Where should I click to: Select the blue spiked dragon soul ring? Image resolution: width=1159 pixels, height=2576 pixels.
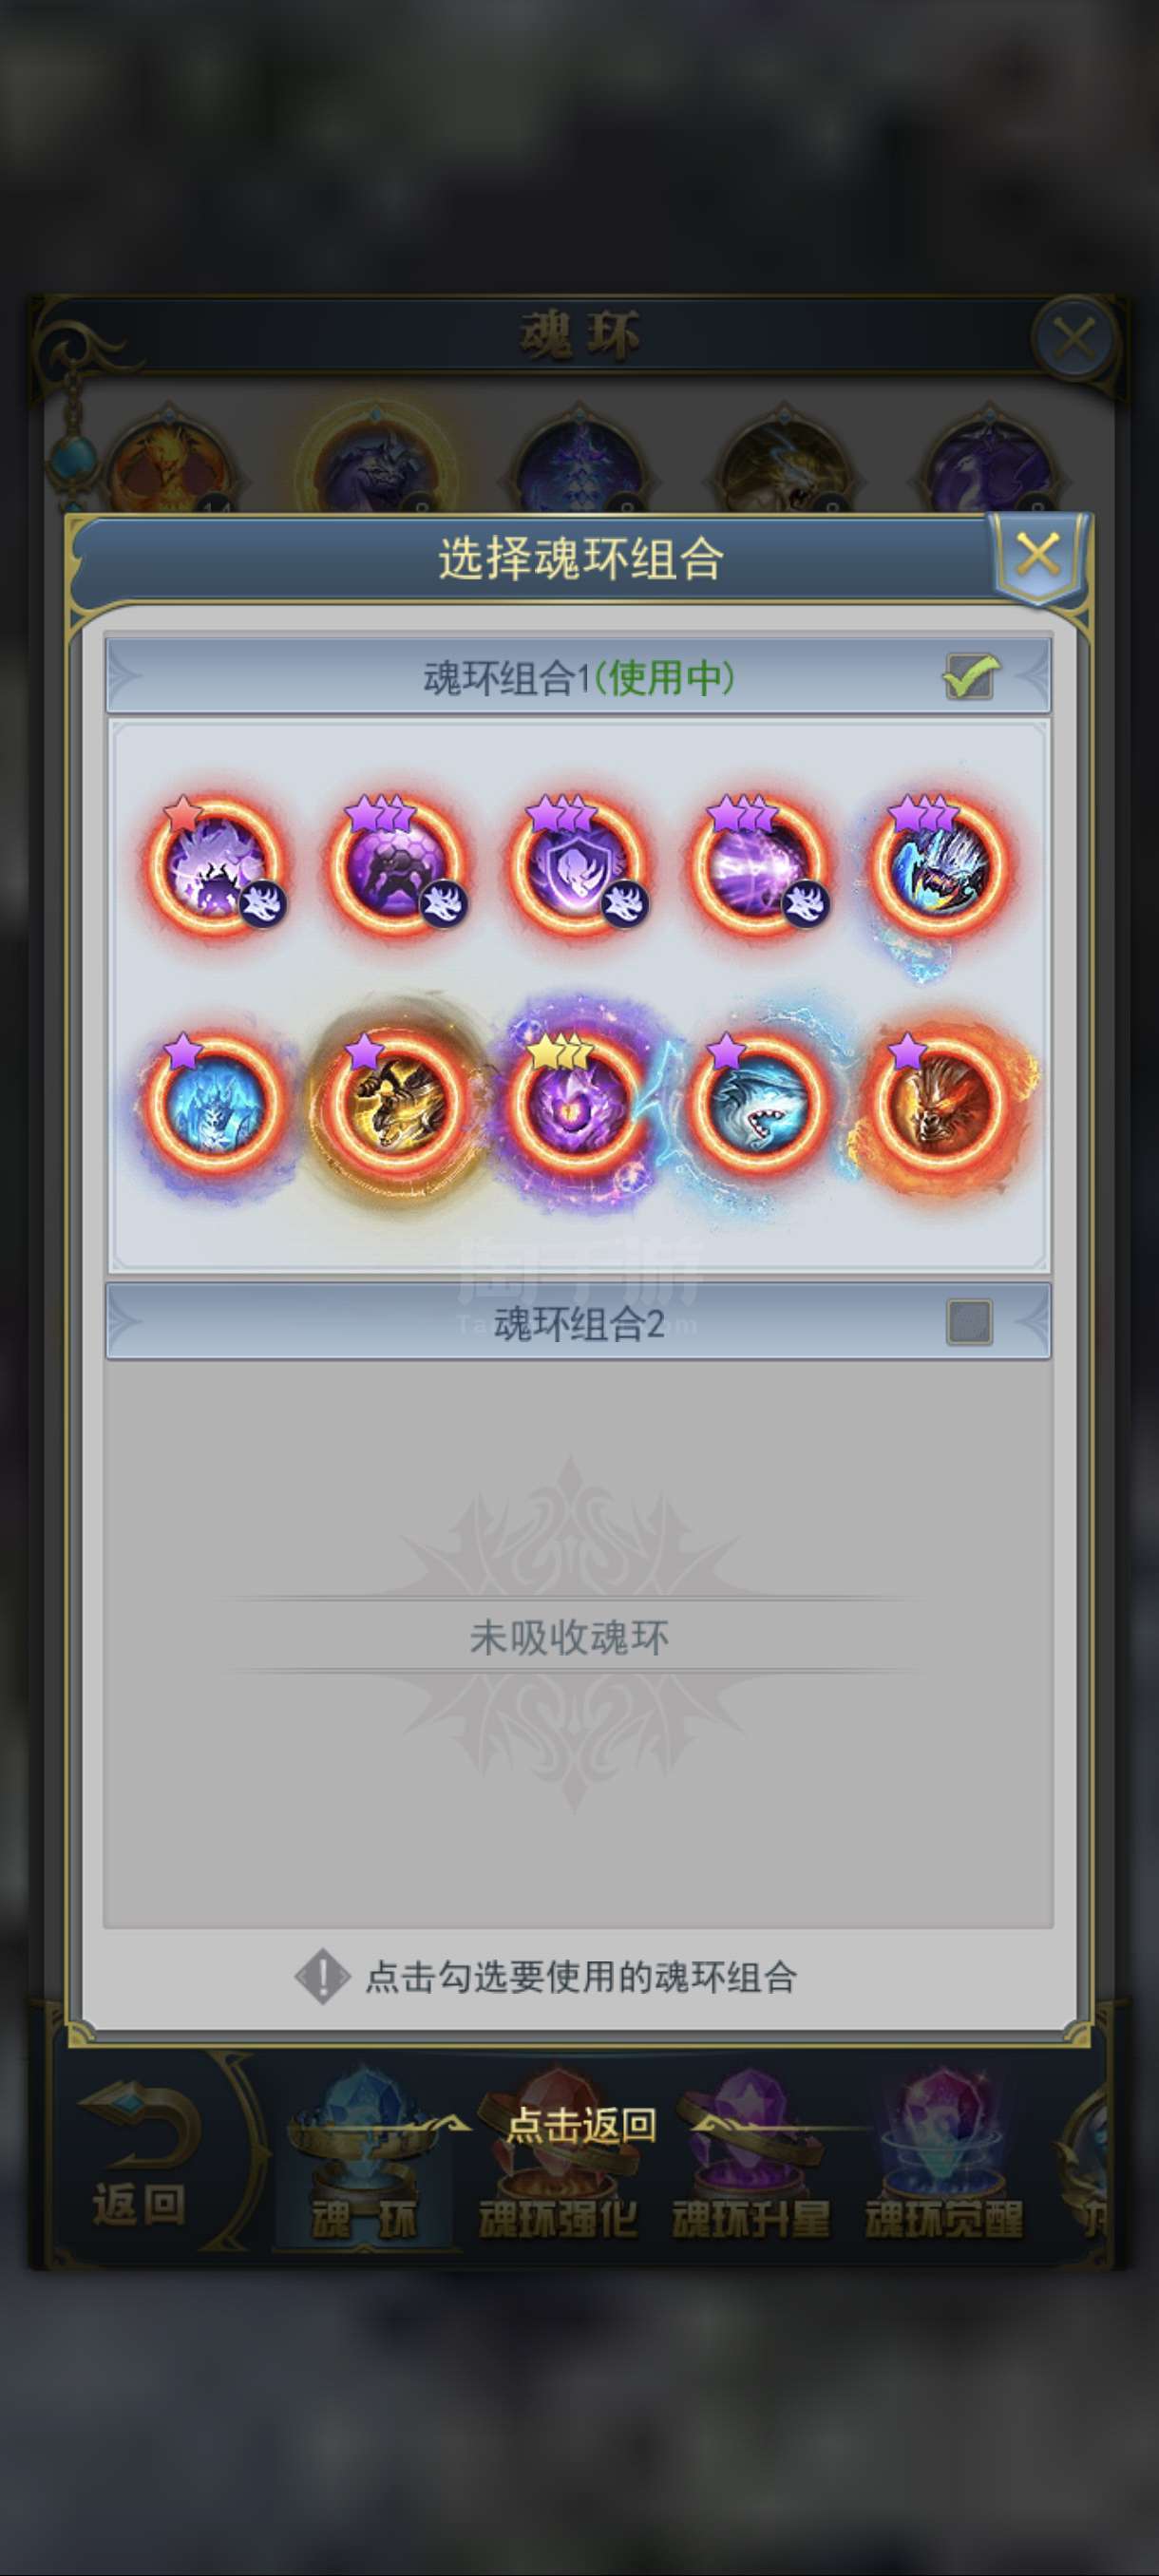point(938,862)
